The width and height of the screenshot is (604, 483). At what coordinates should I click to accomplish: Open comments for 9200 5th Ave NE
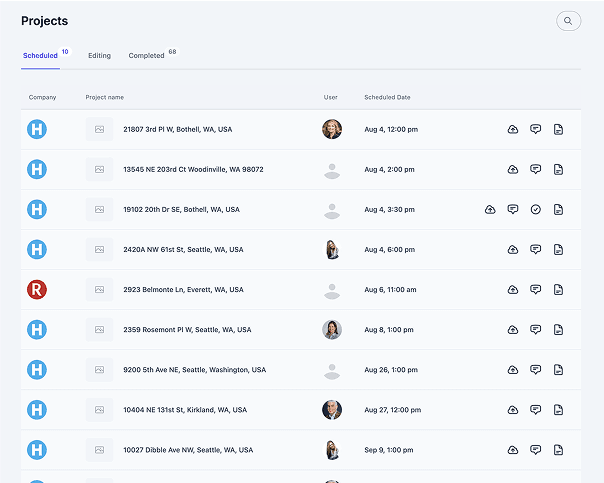click(535, 370)
